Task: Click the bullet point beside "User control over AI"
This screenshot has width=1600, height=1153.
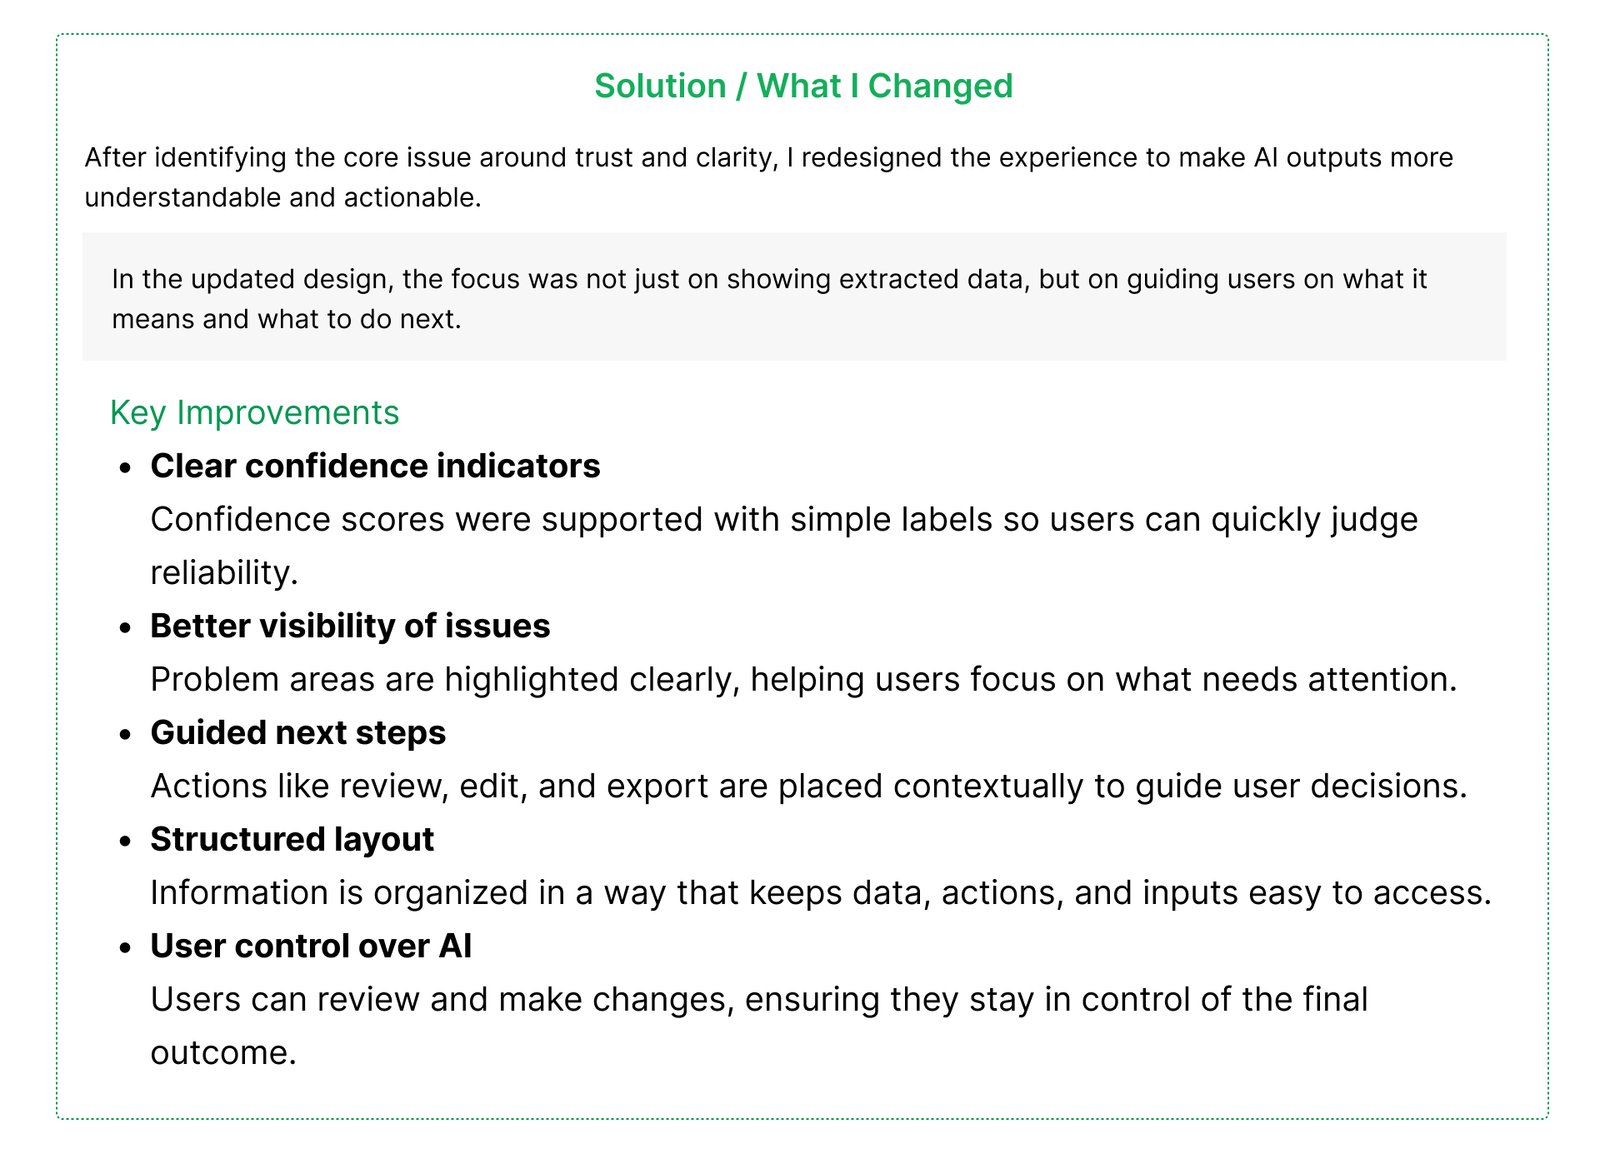Action: (x=125, y=947)
